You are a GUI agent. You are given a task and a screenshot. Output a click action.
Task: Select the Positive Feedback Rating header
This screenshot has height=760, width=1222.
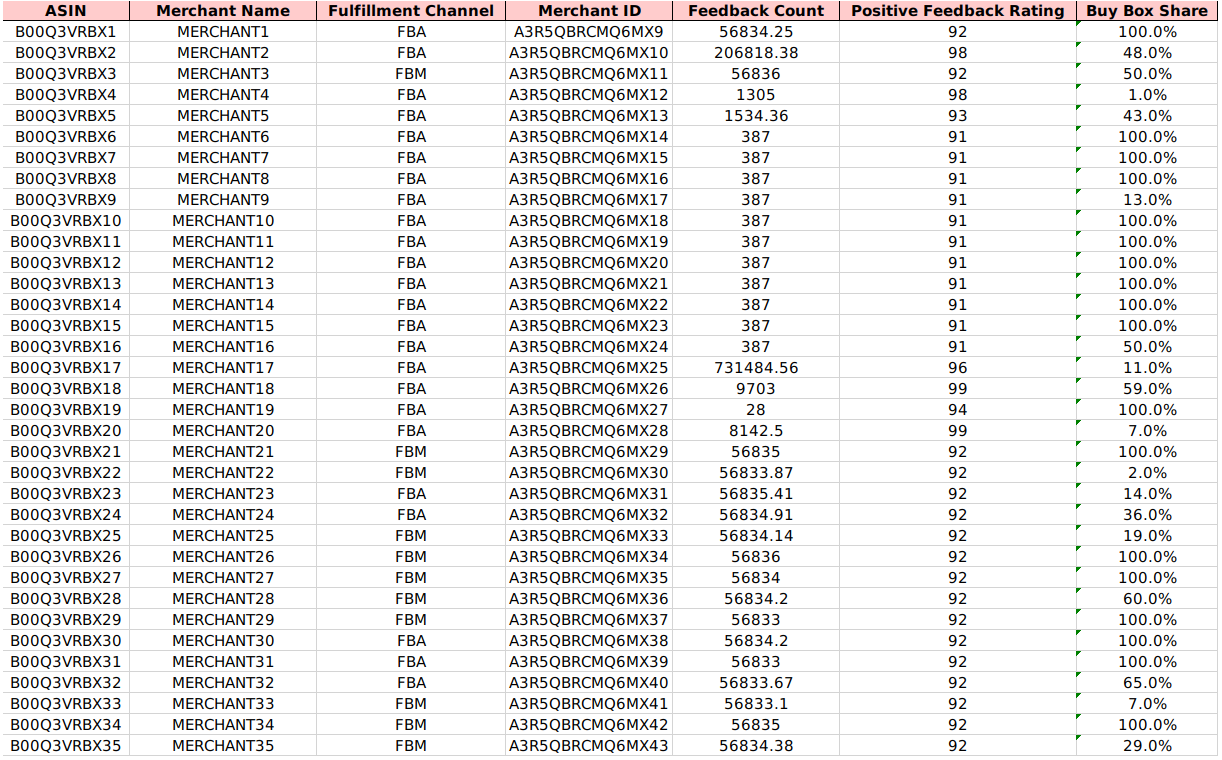pyautogui.click(x=958, y=11)
